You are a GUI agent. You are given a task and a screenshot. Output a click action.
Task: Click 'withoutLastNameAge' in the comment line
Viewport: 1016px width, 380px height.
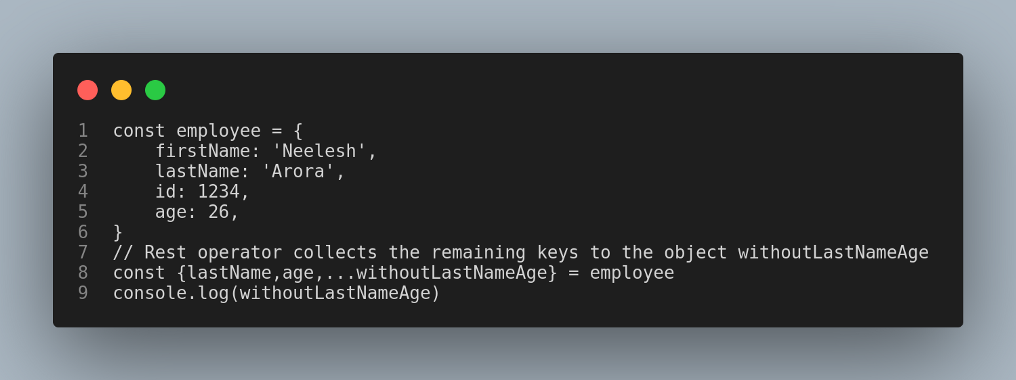point(833,252)
